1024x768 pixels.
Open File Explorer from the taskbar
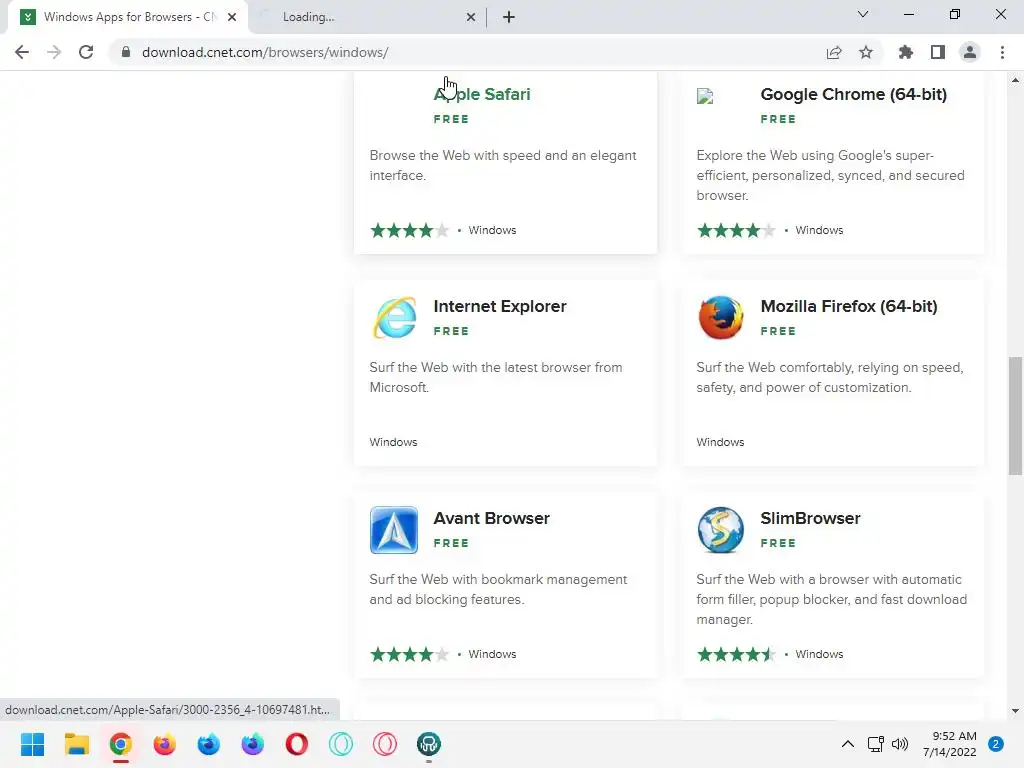(x=76, y=744)
